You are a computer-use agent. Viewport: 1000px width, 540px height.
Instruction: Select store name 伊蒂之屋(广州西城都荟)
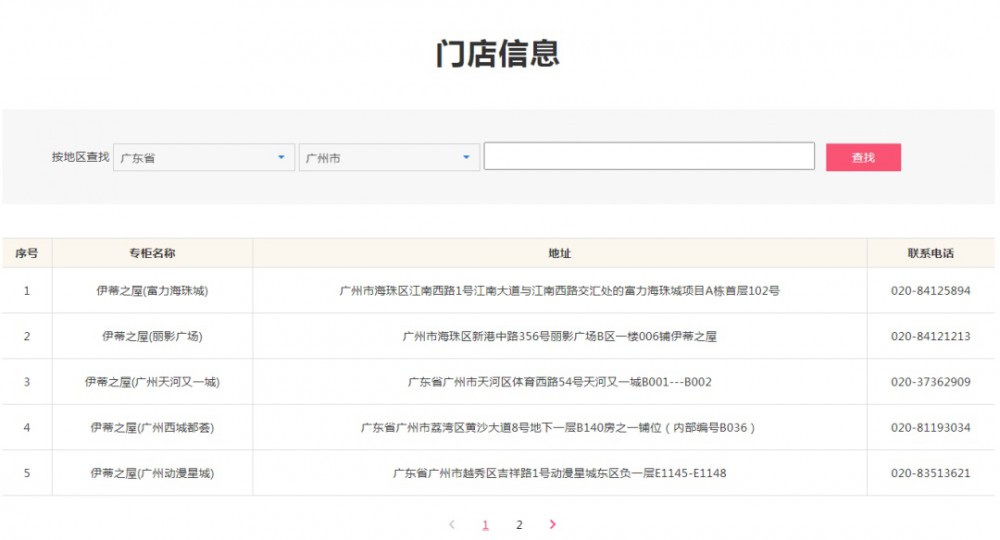pyautogui.click(x=152, y=427)
